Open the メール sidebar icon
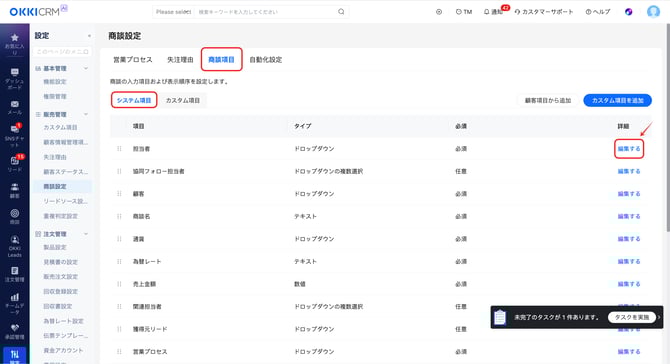Viewport: 670px width, 364px height. click(15, 108)
